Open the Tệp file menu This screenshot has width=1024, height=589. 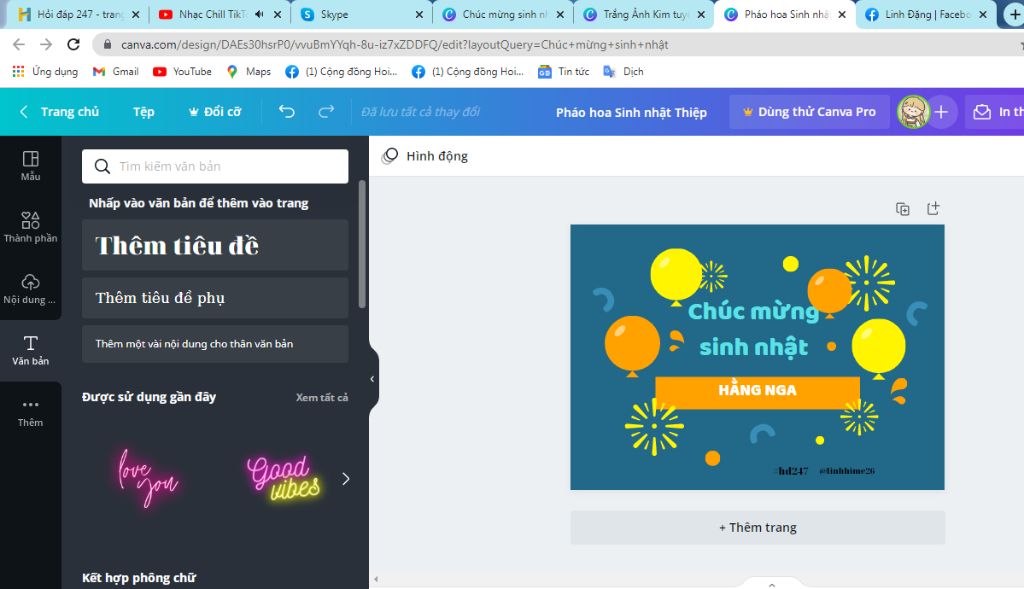144,112
